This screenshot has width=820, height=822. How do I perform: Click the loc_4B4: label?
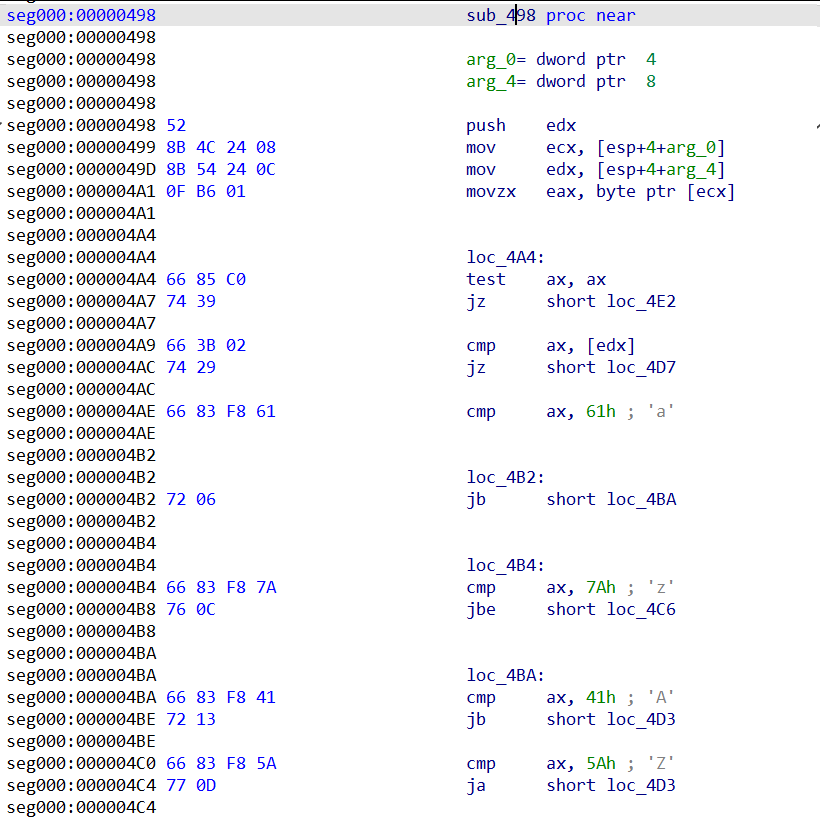pos(505,566)
